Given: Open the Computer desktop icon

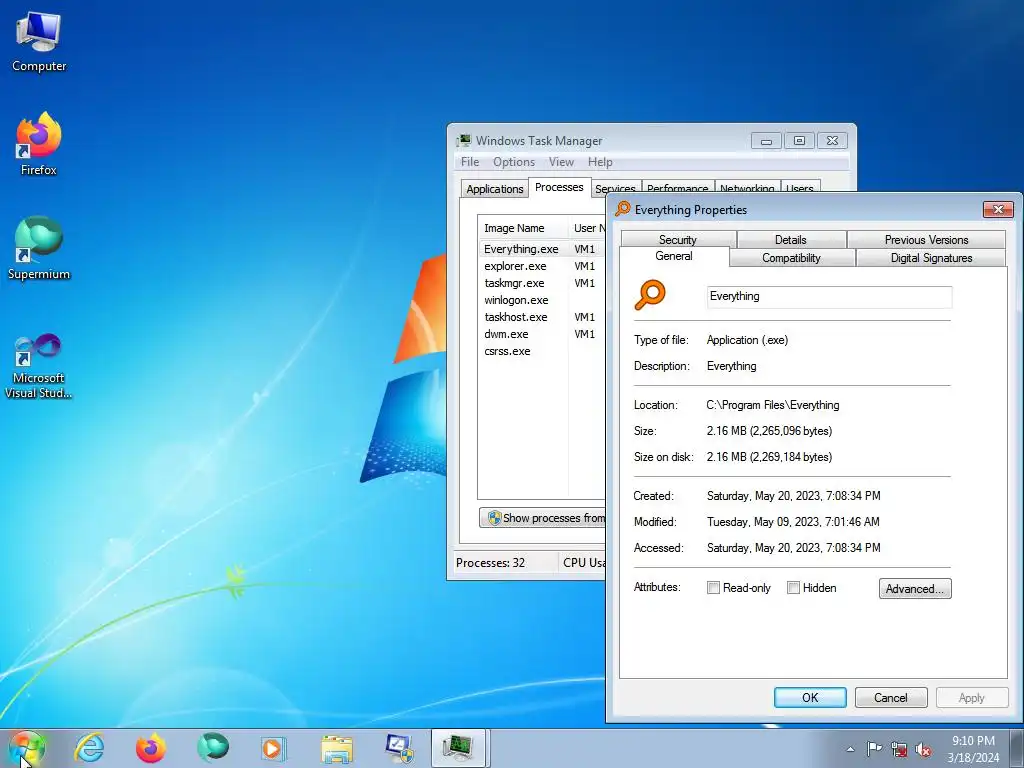Looking at the screenshot, I should coord(39,41).
